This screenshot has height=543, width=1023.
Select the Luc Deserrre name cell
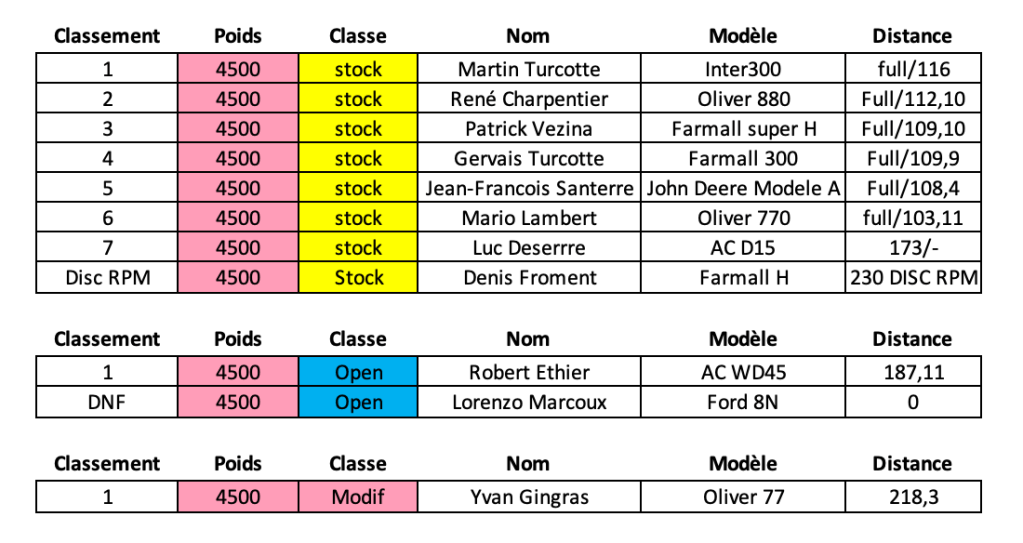click(529, 248)
